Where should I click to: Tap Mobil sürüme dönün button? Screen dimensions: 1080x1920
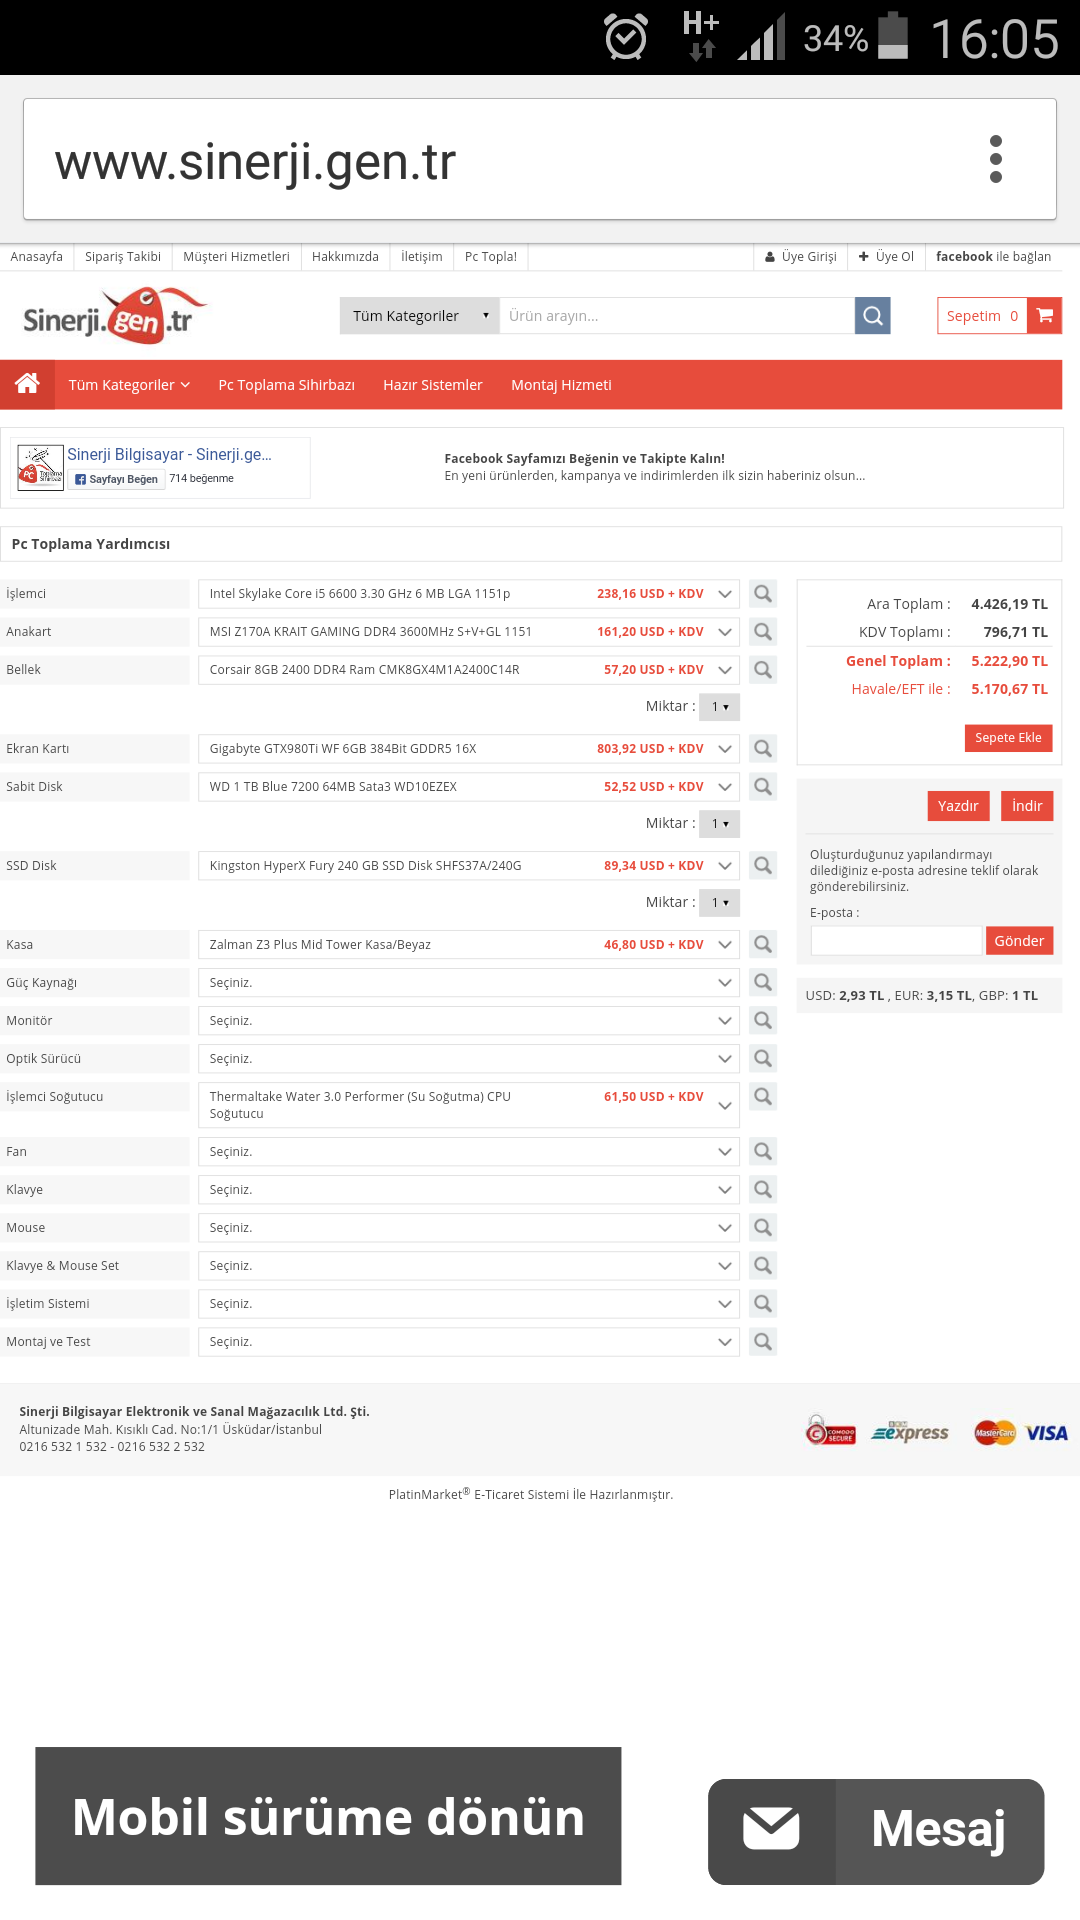328,1816
